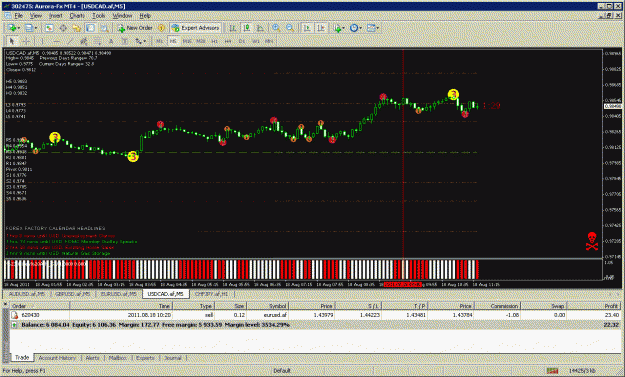This screenshot has height=377, width=625.
Task: Open the Strategy Tester icon
Action: [104, 28]
